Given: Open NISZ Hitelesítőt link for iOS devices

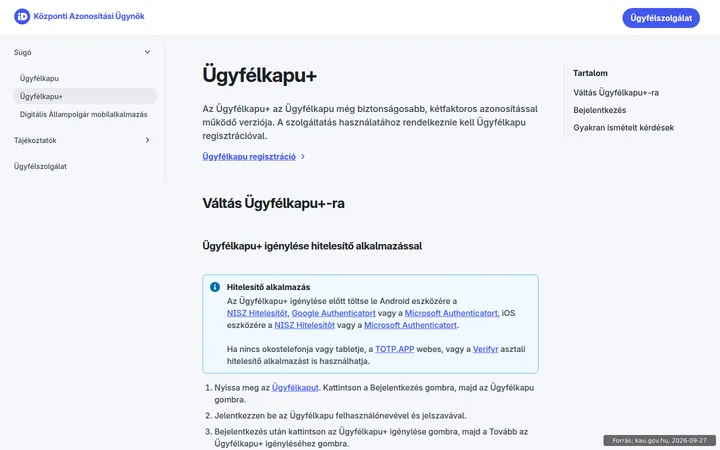Looking at the screenshot, I should coord(304,325).
